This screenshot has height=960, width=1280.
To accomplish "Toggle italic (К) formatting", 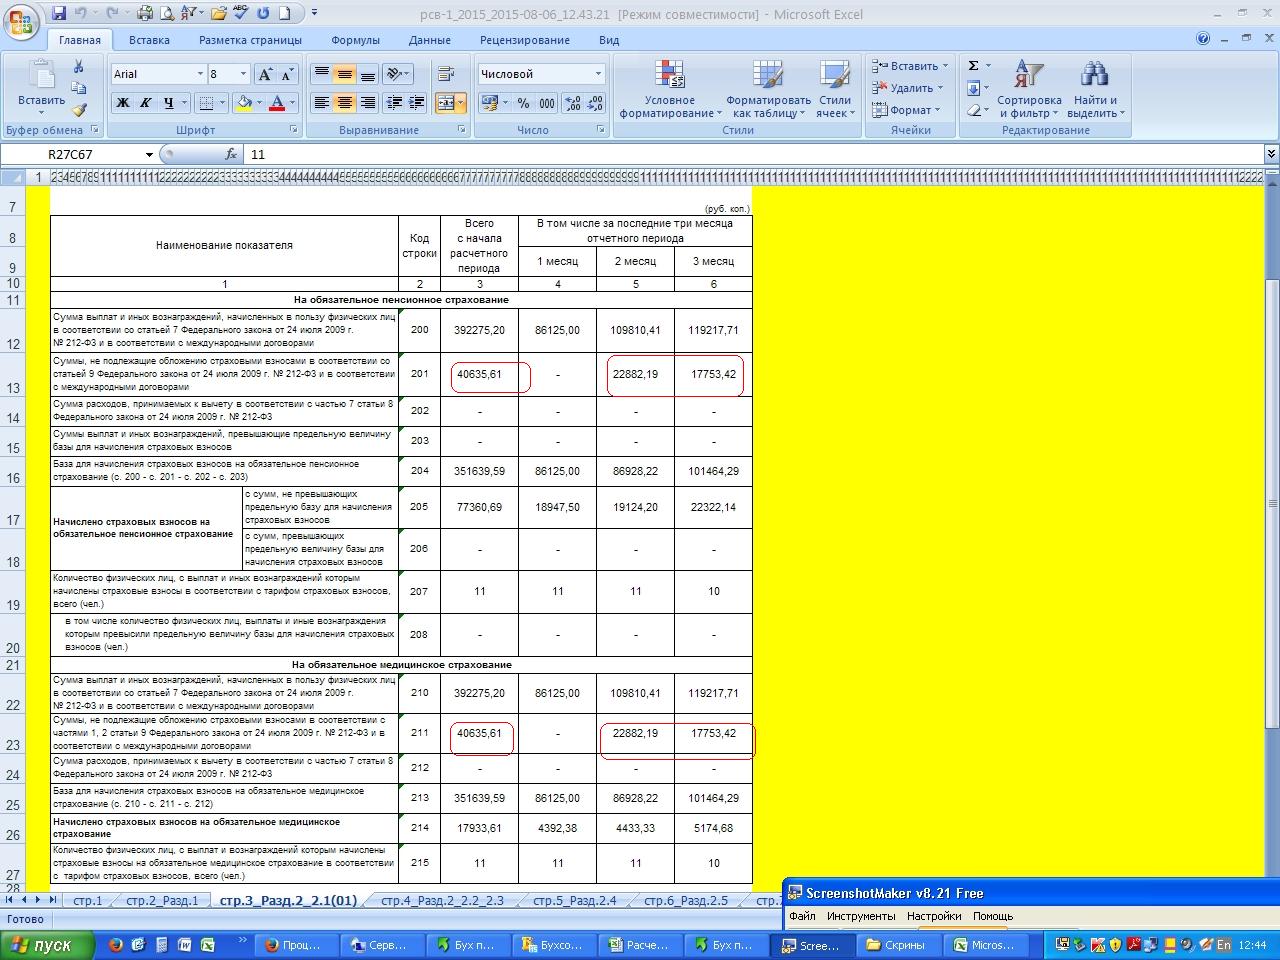I will [x=145, y=103].
